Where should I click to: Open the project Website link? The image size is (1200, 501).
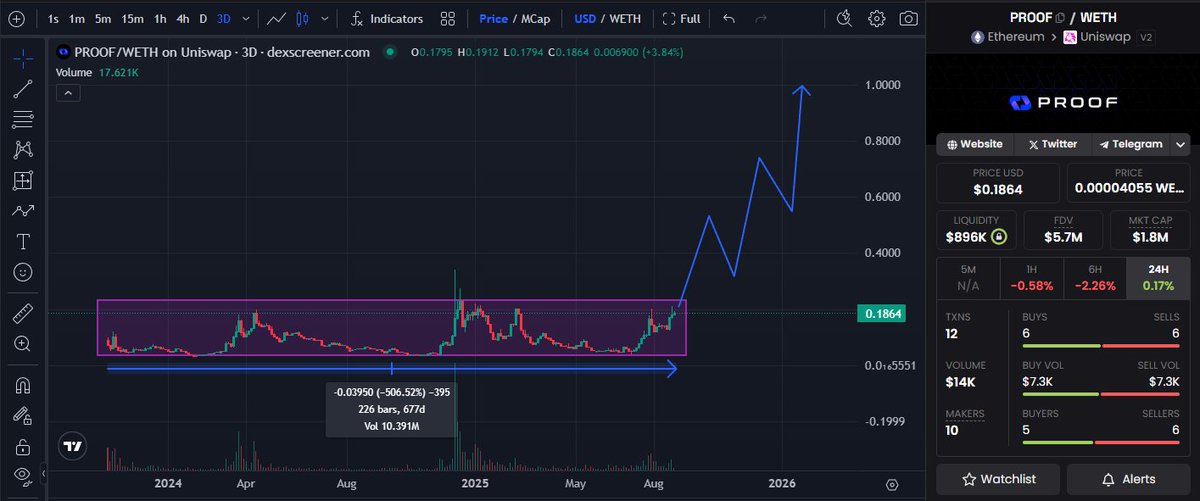pyautogui.click(x=975, y=144)
